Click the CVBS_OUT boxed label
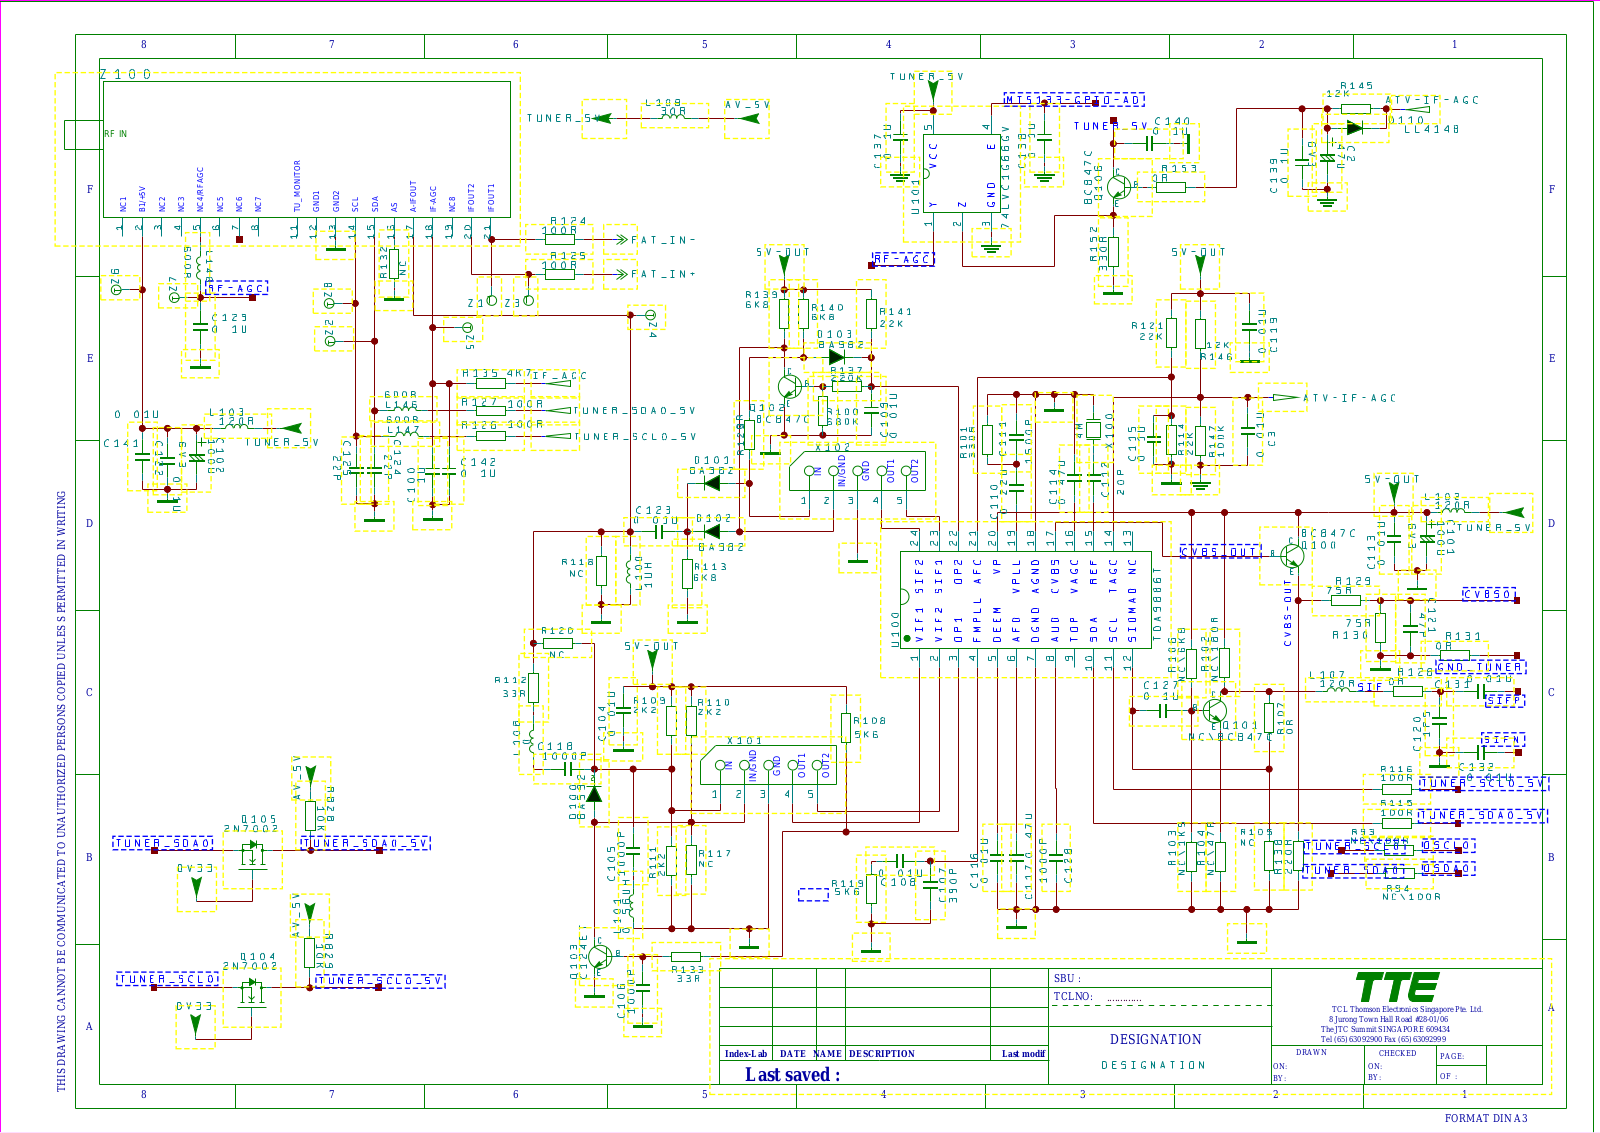Viewport: 1600px width, 1133px height. tap(1220, 552)
